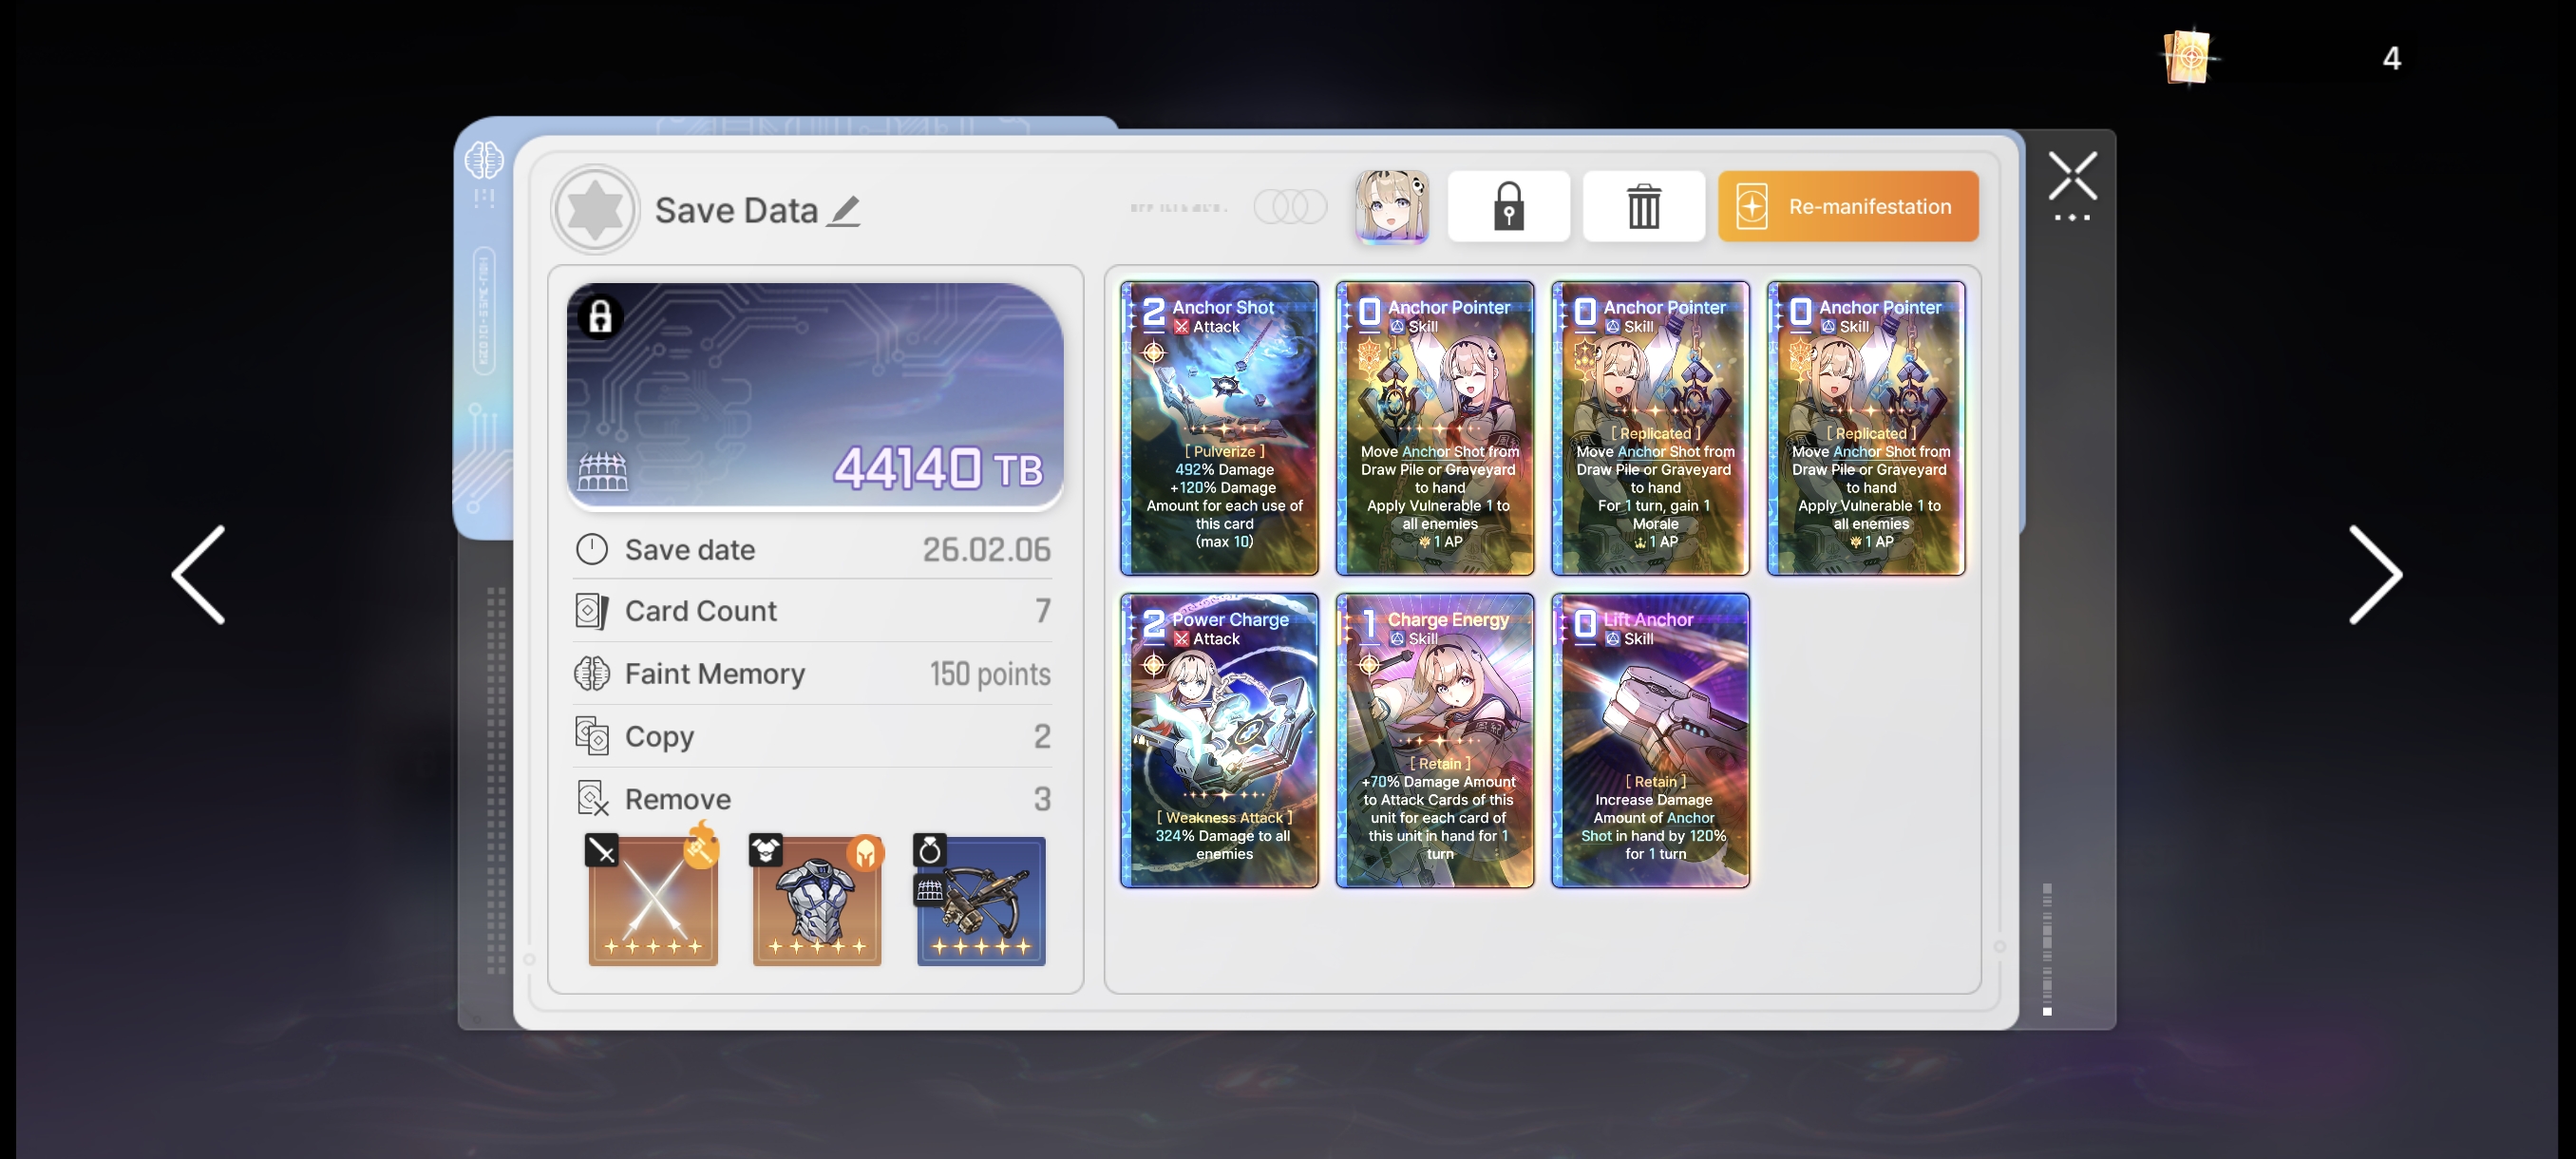Close the Save Data panel
Image resolution: width=2576 pixels, height=1159 pixels.
click(2072, 177)
